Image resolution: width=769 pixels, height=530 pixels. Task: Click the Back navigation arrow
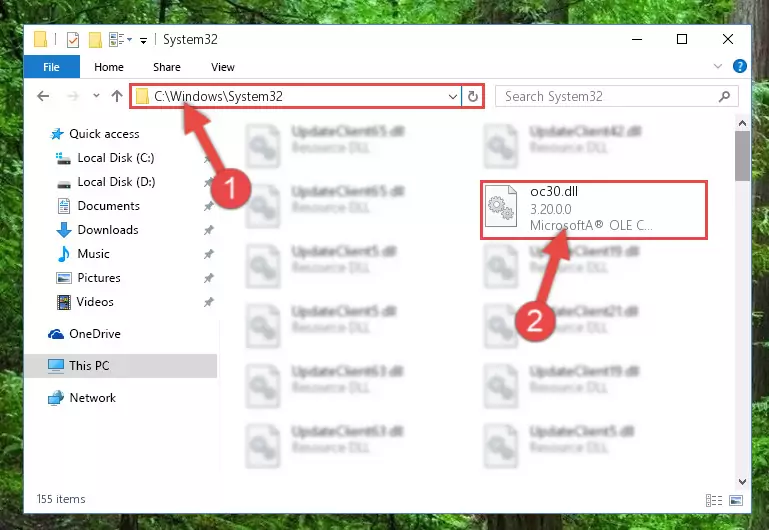coord(43,96)
